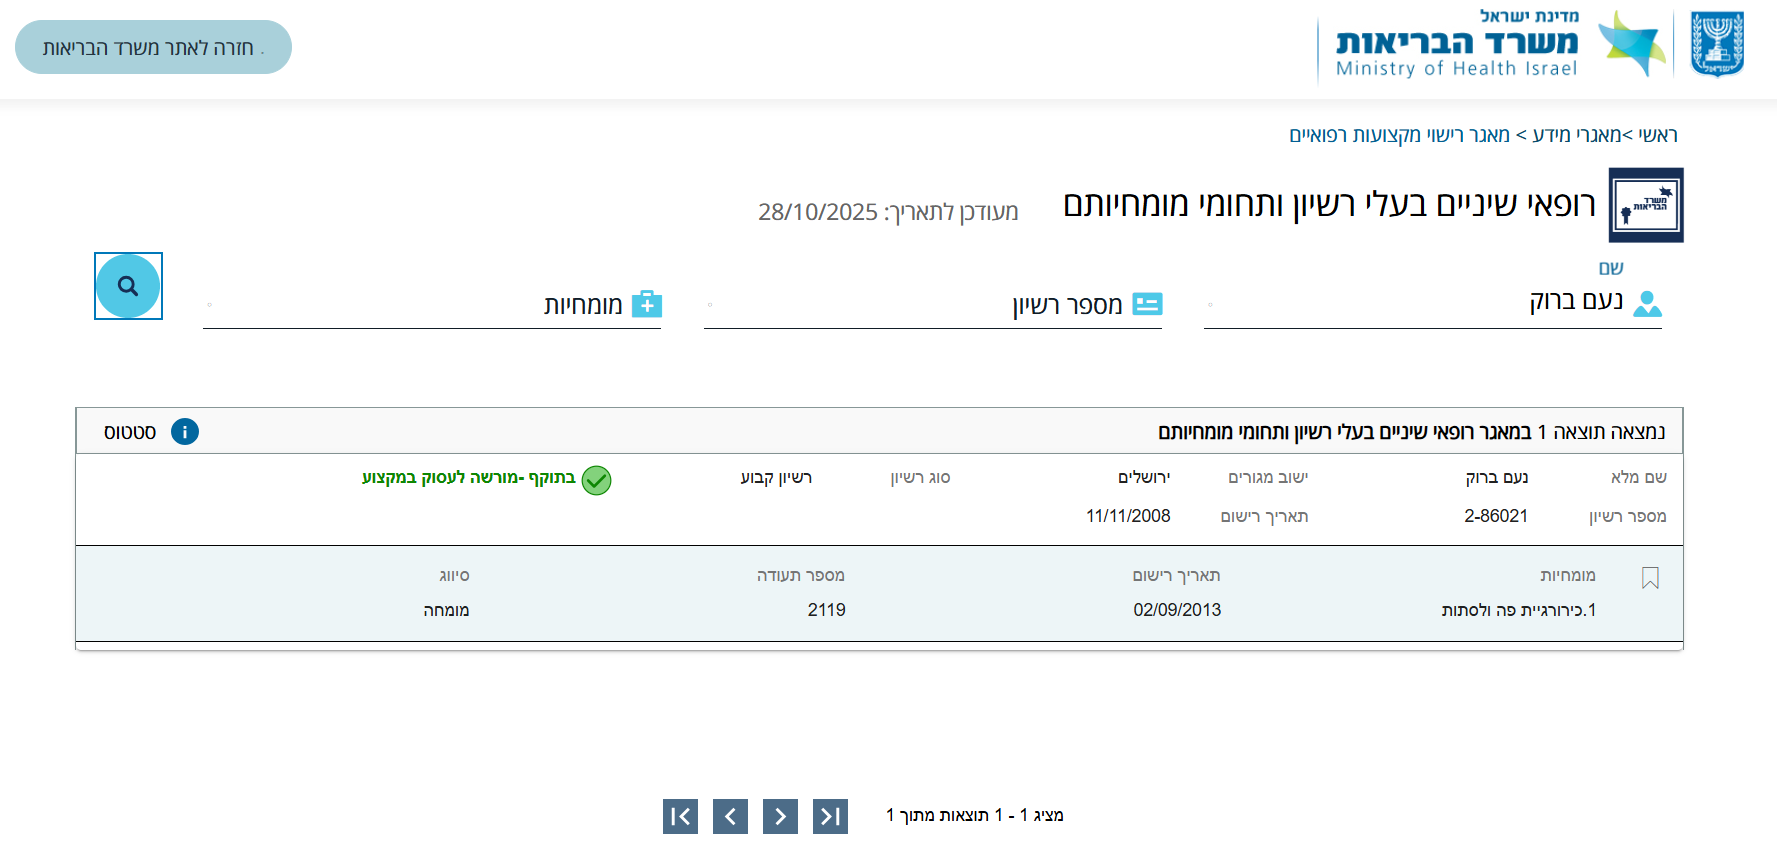The image size is (1777, 845).
Task: Click the Ministry of Health Israel logo
Action: tap(1453, 44)
